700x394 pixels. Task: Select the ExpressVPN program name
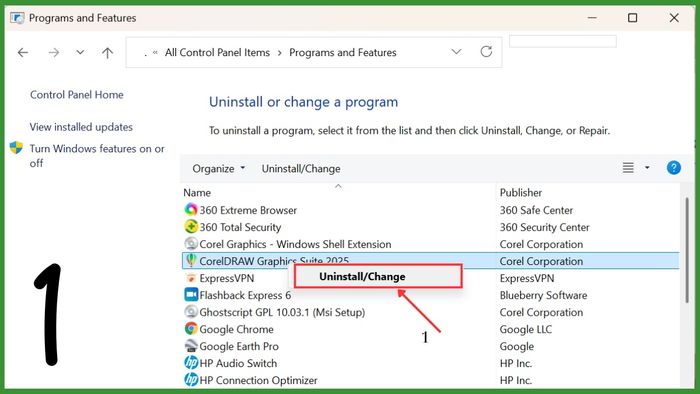(x=226, y=278)
